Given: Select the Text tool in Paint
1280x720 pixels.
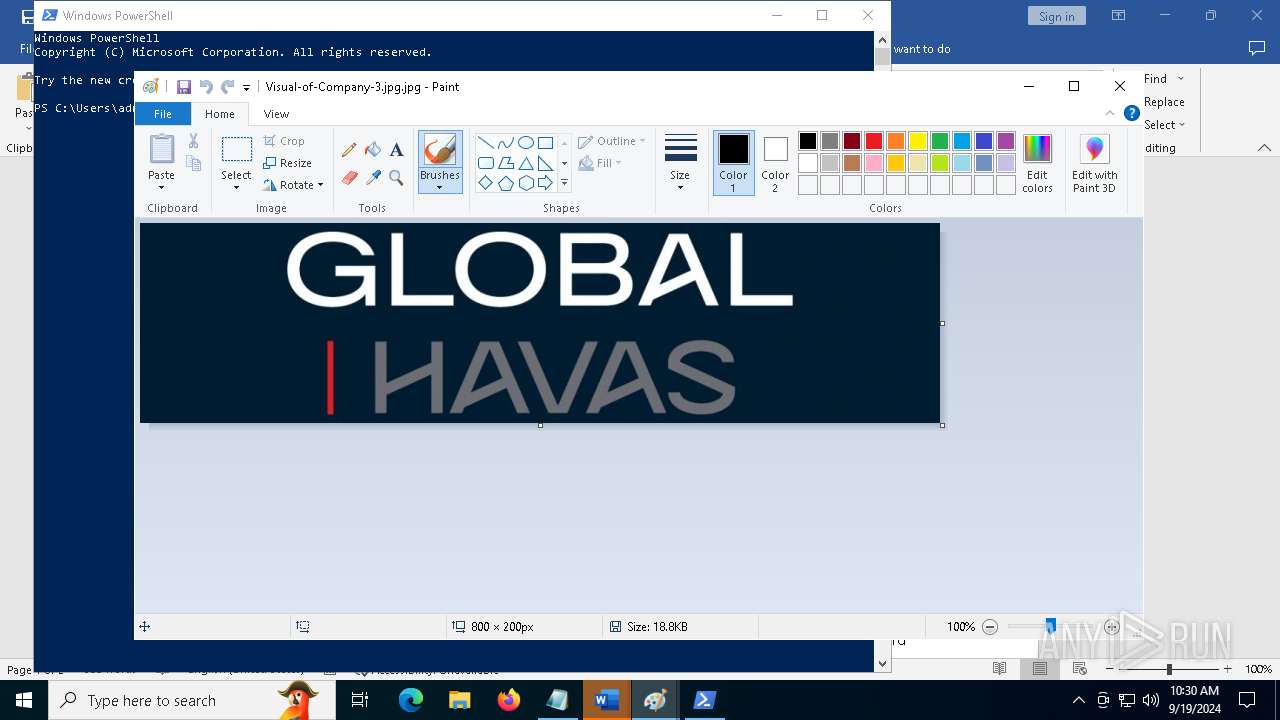Looking at the screenshot, I should point(396,150).
